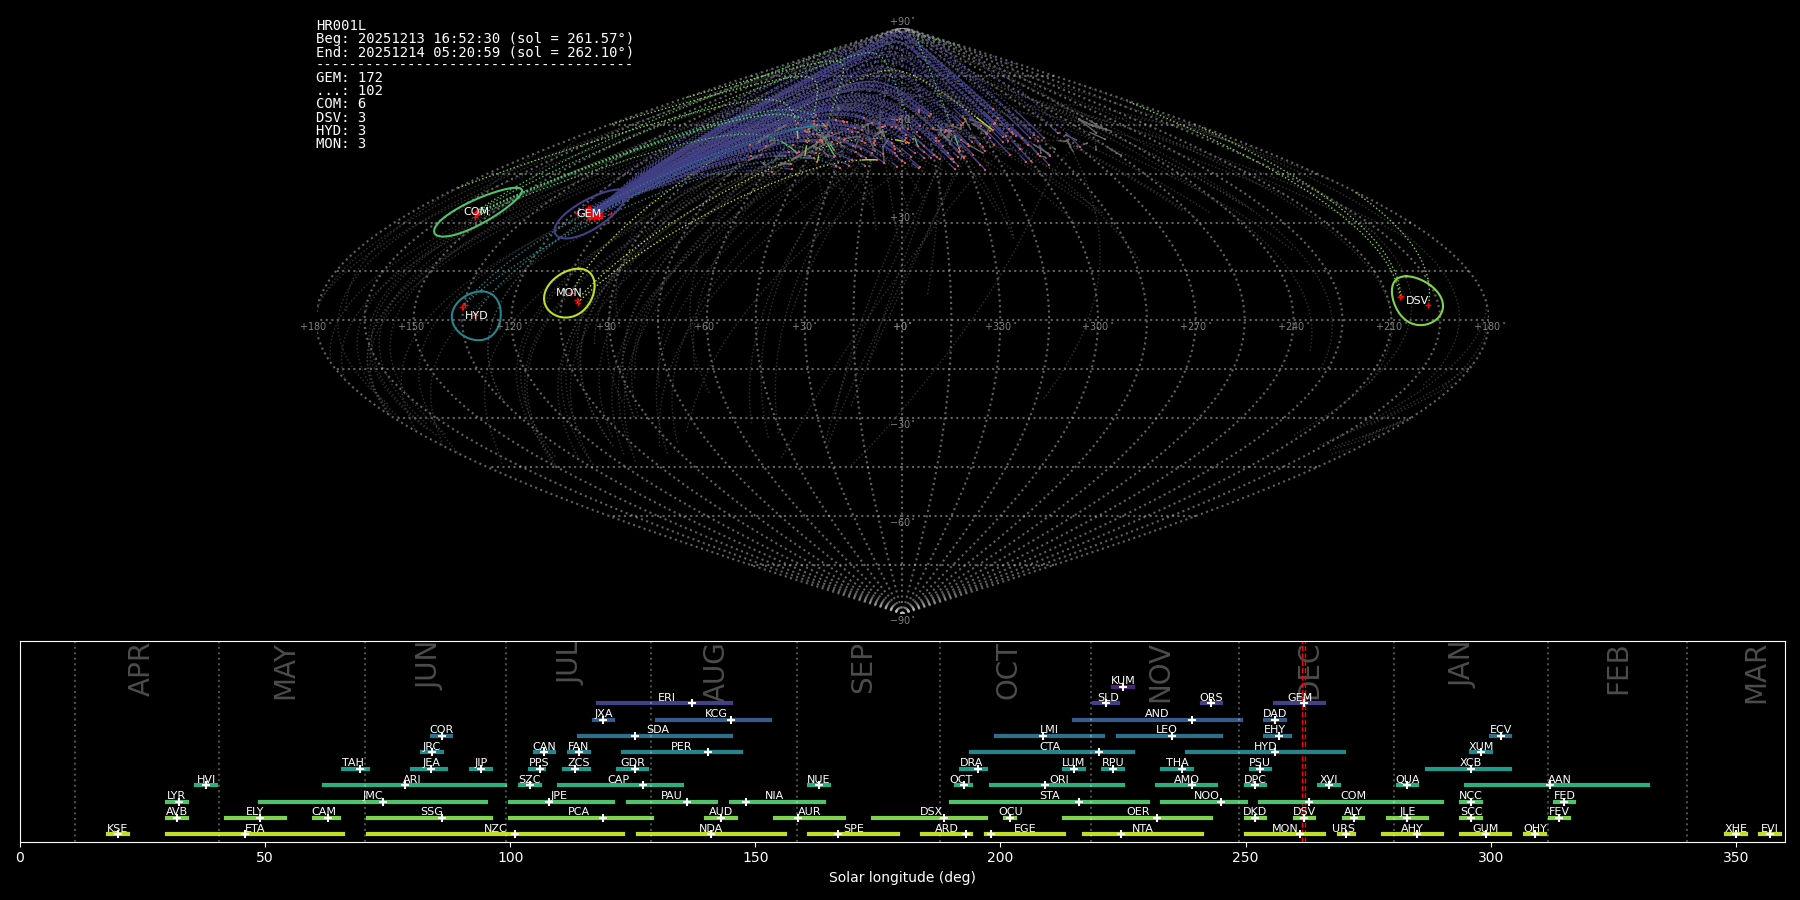The width and height of the screenshot is (1800, 900).
Task: Click the ETA shower activity bar
Action: pos(255,834)
